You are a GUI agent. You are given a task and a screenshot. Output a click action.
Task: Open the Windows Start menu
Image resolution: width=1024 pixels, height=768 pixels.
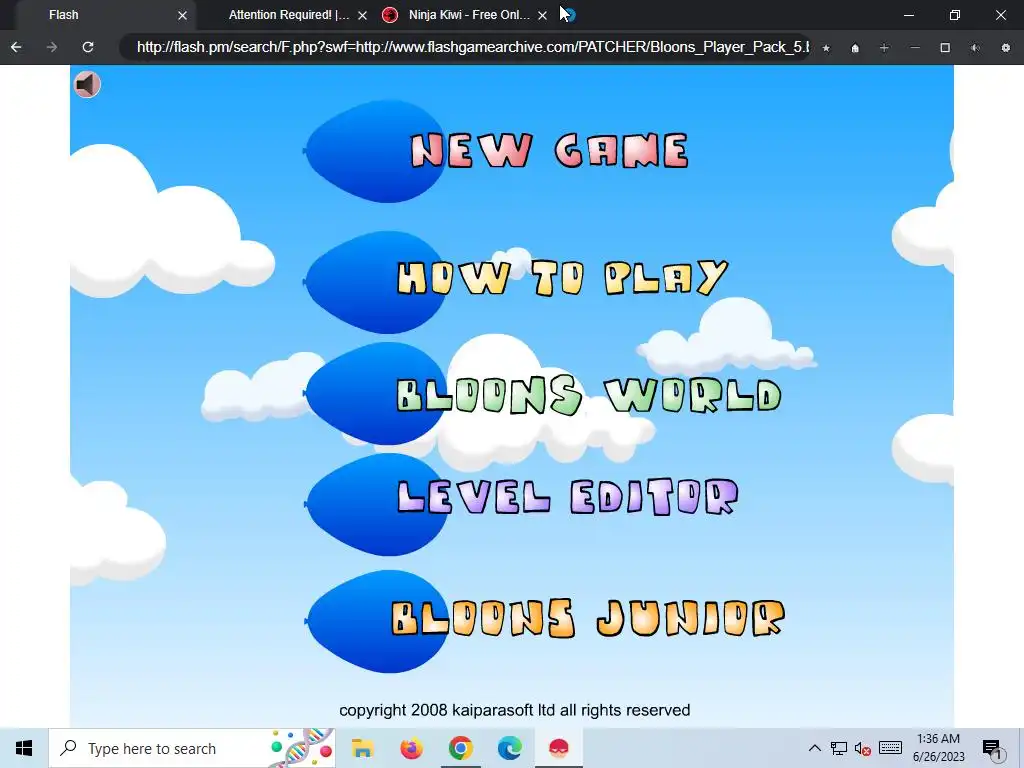coord(24,748)
